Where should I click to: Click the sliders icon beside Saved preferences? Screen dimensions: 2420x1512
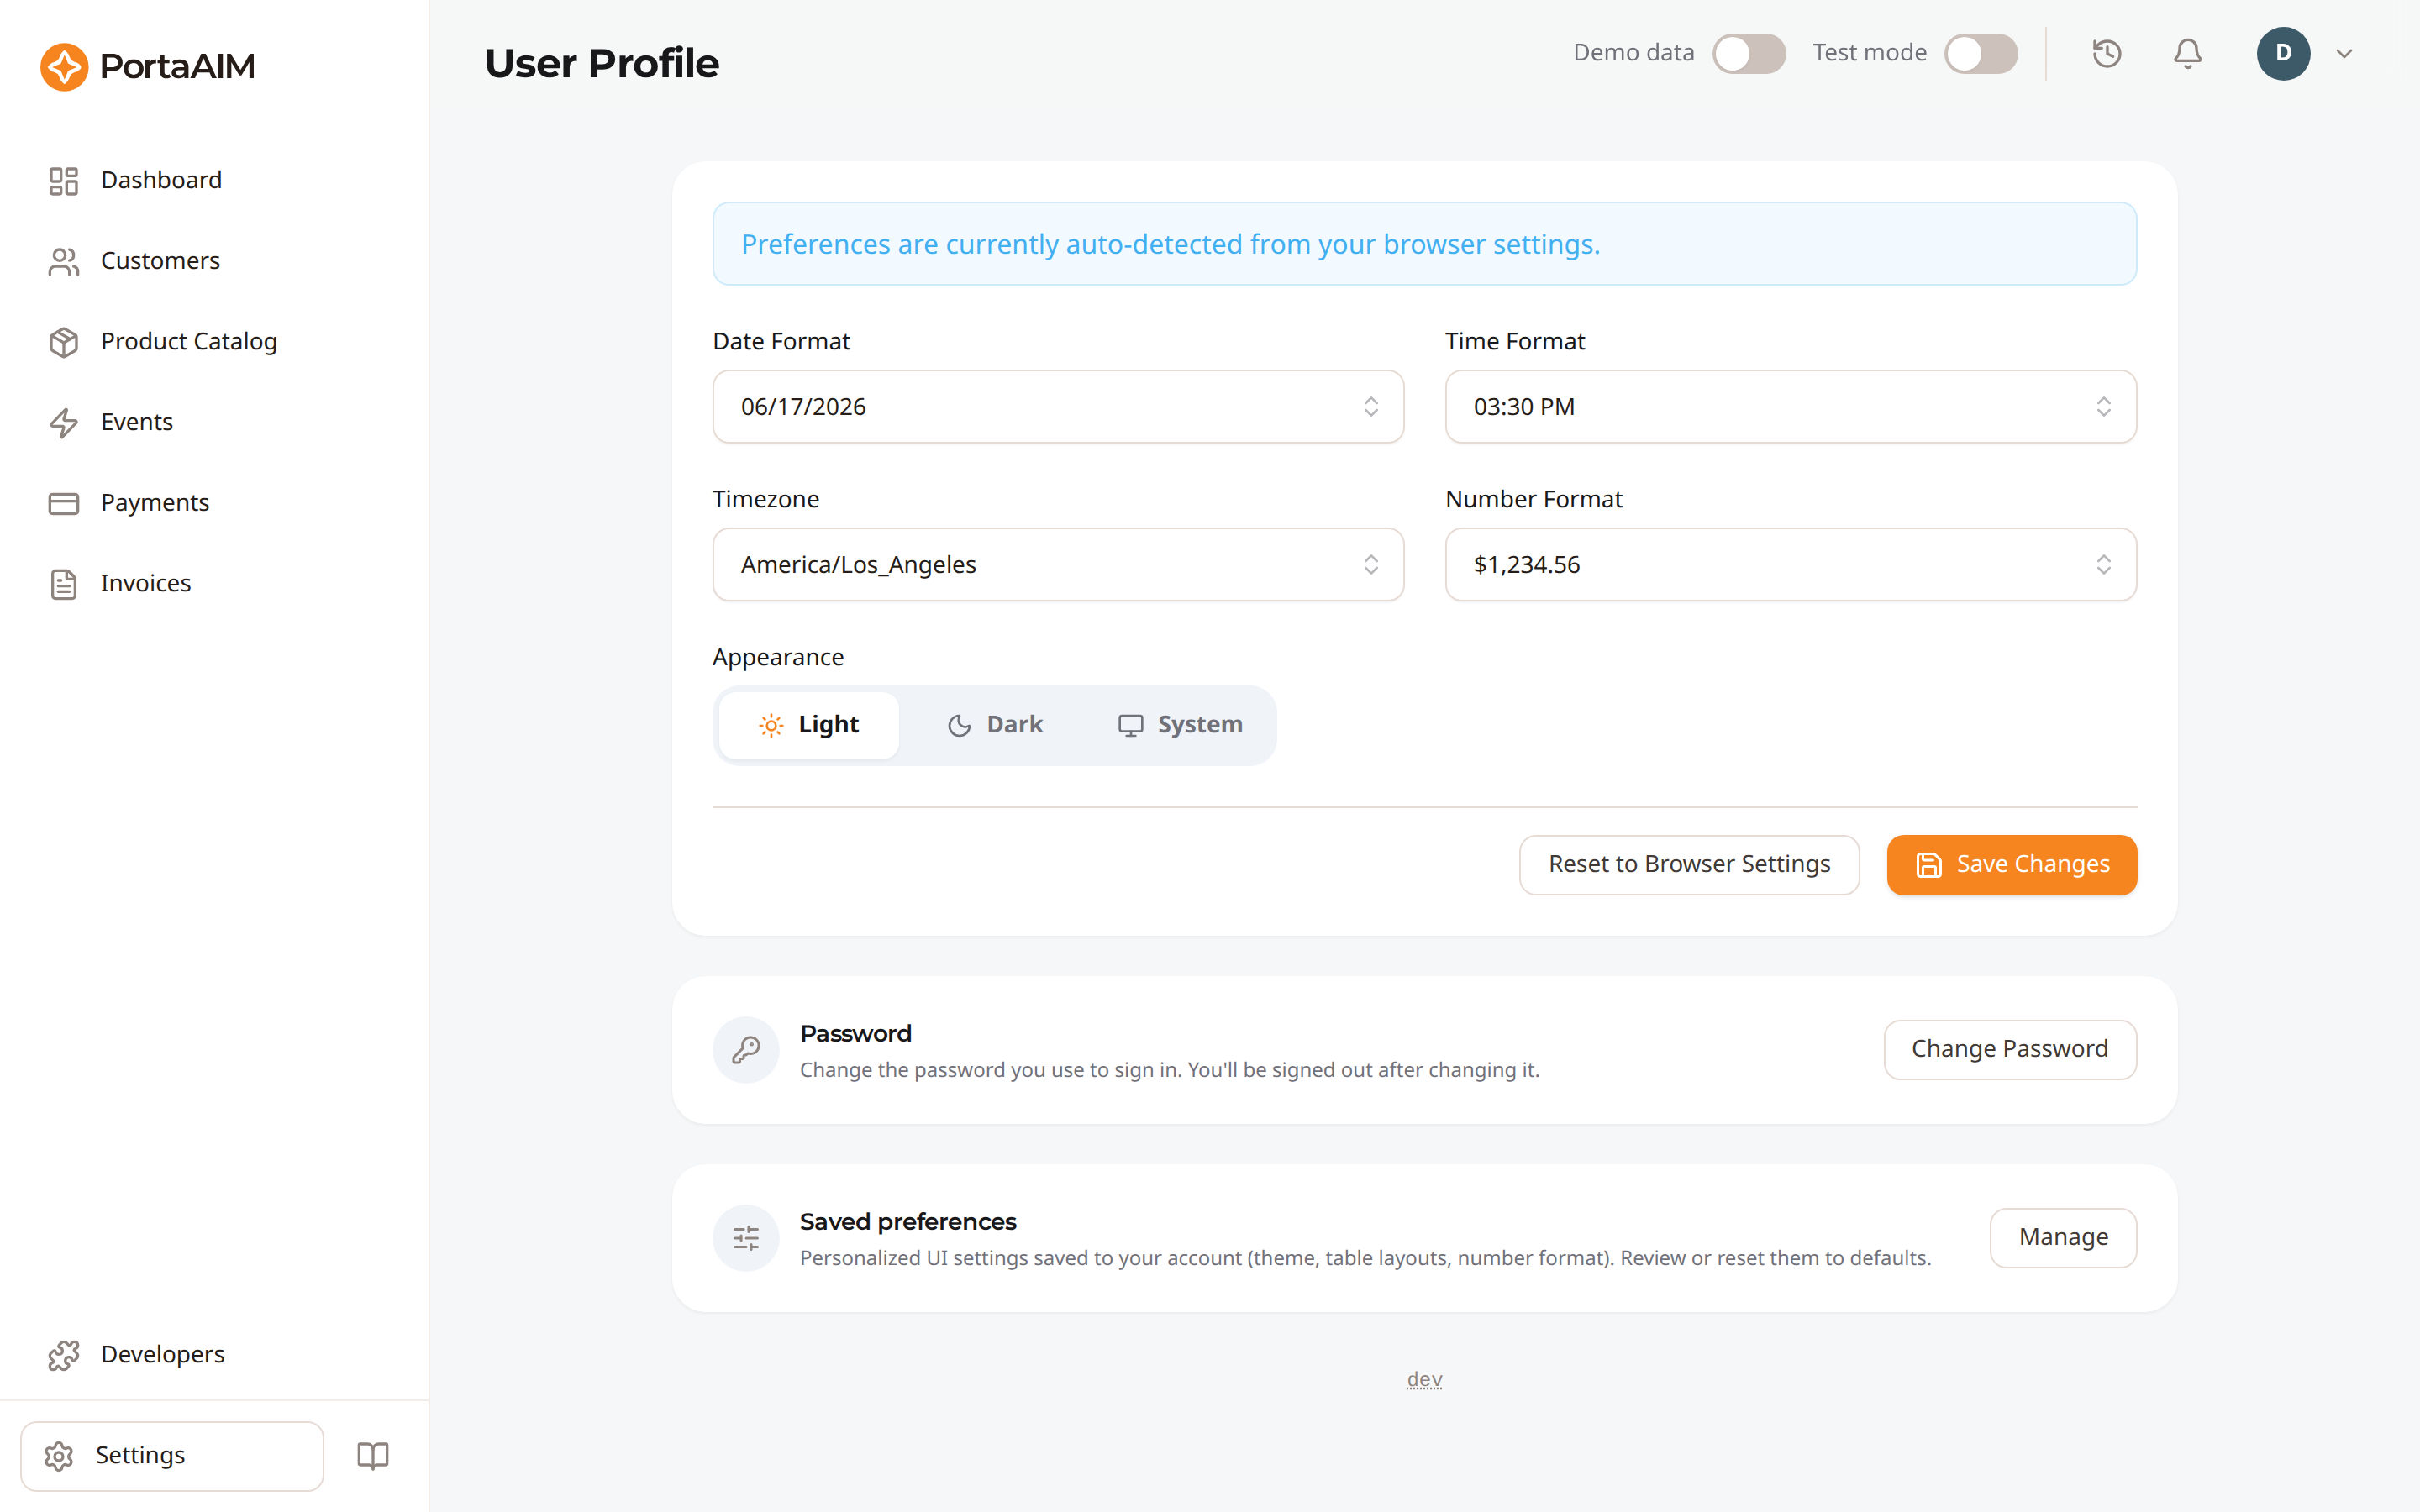pos(746,1238)
